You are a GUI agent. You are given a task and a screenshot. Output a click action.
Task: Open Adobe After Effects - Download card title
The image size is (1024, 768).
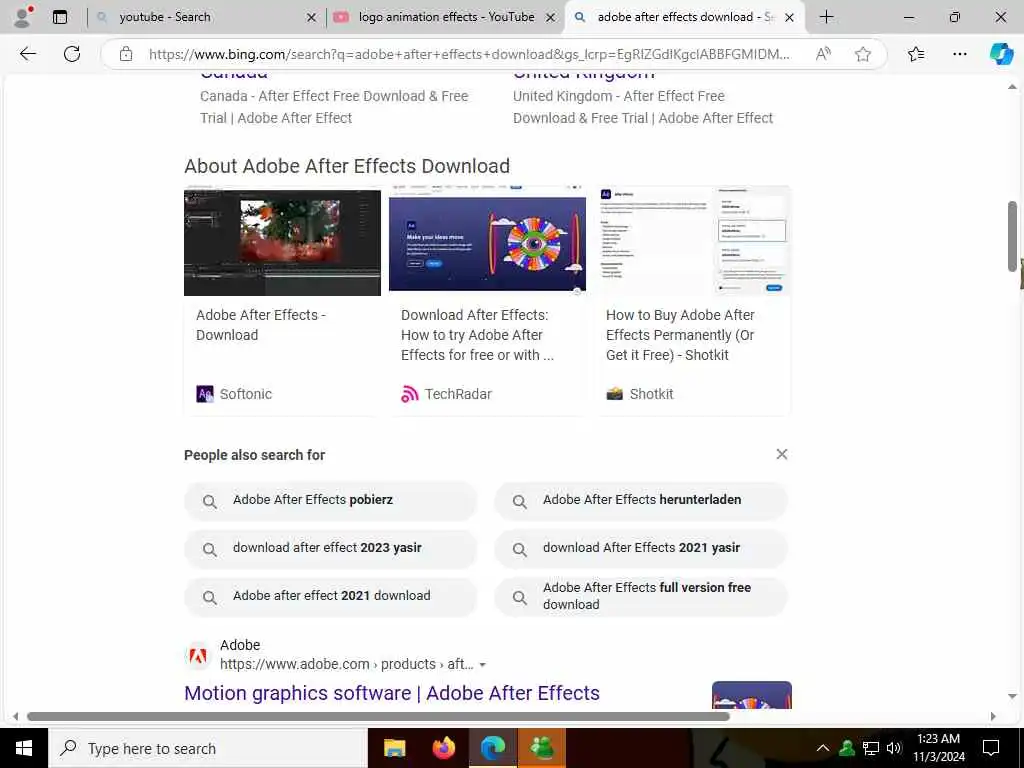click(x=261, y=325)
